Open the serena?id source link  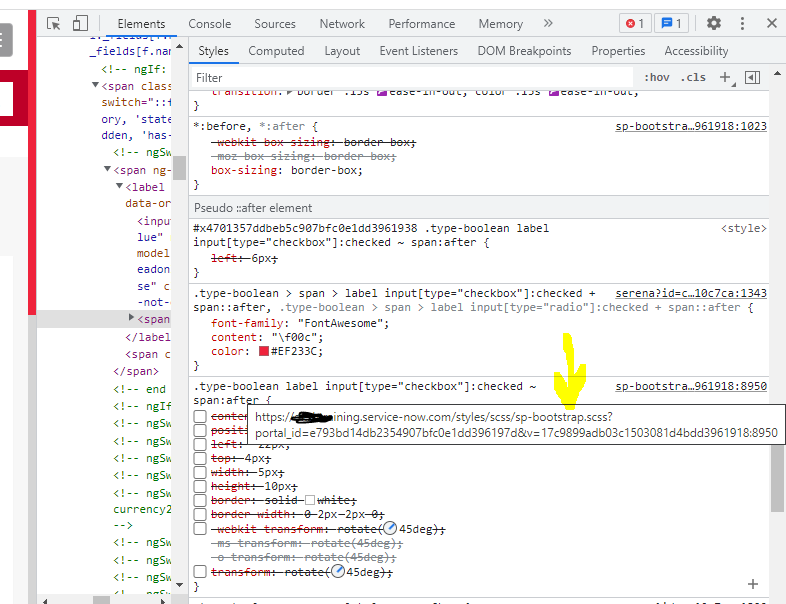pyautogui.click(x=690, y=293)
